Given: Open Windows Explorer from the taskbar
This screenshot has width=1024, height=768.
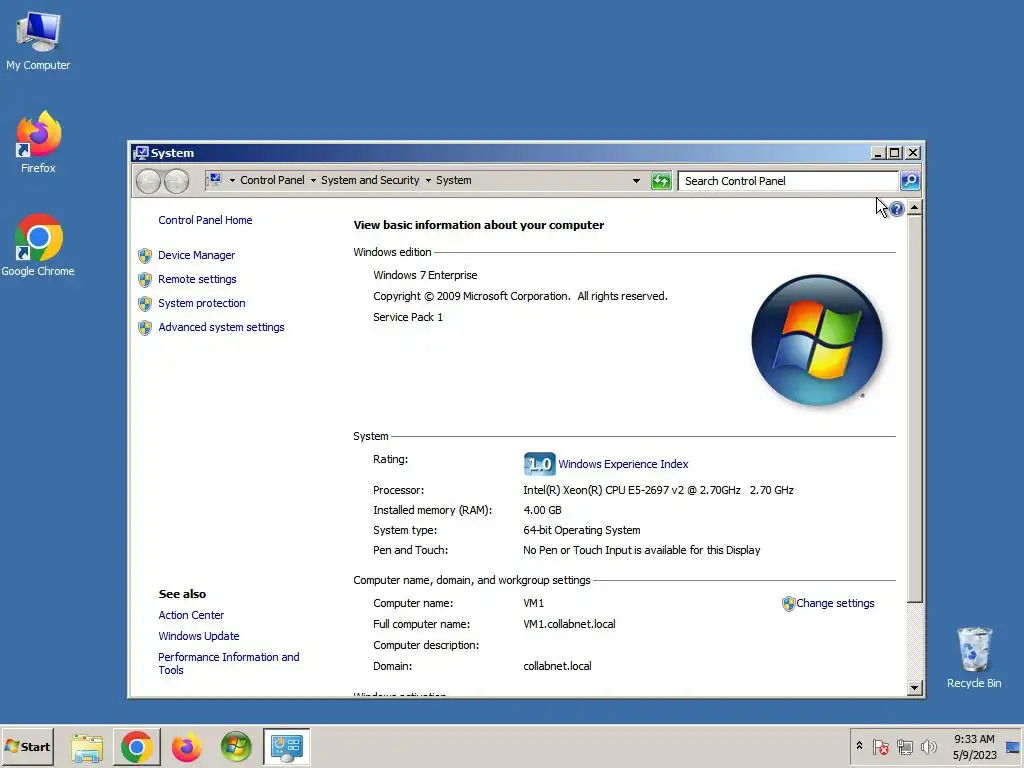Looking at the screenshot, I should [87, 747].
